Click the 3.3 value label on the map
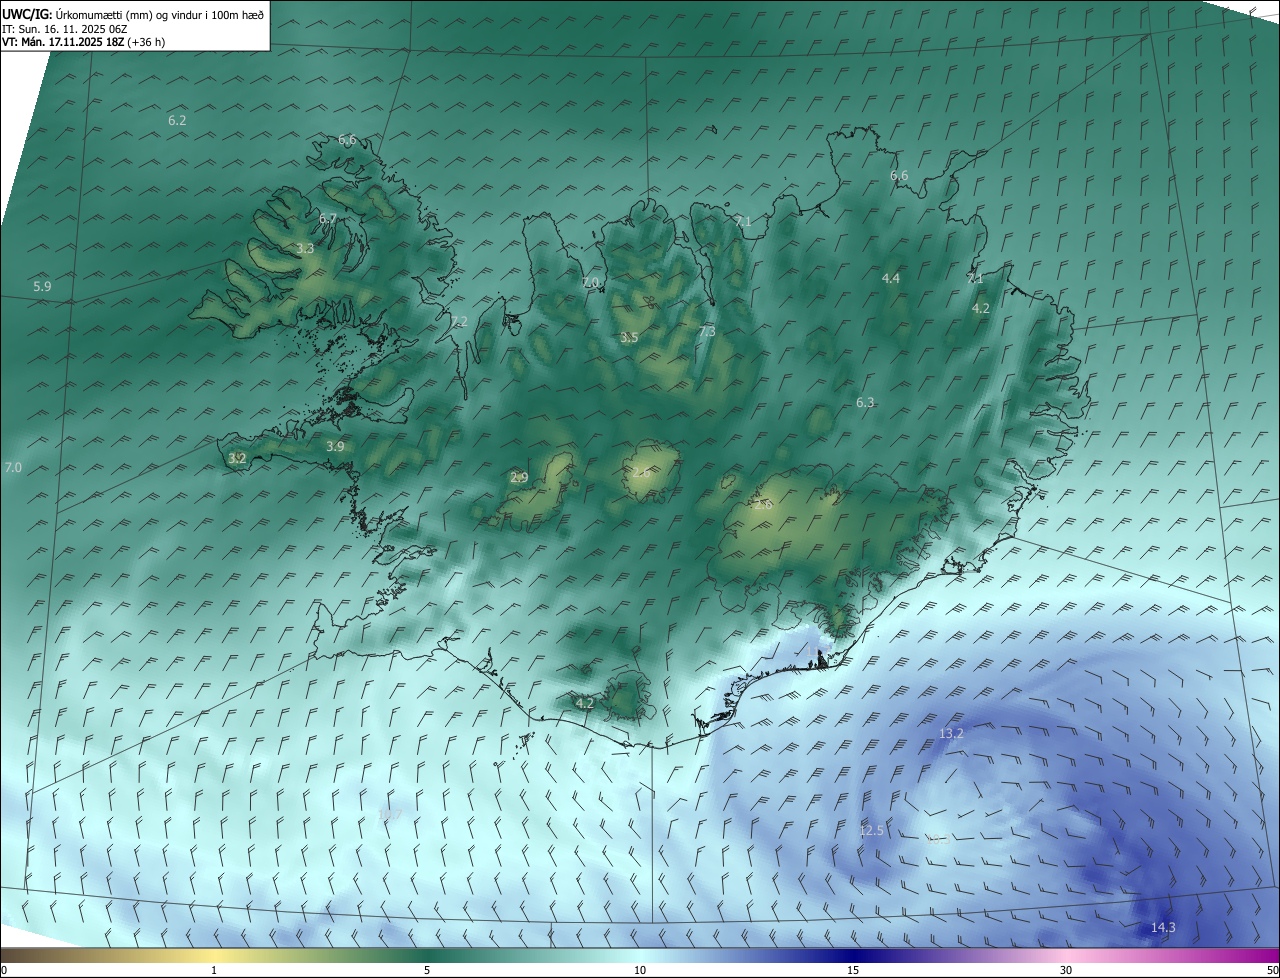 pos(305,249)
